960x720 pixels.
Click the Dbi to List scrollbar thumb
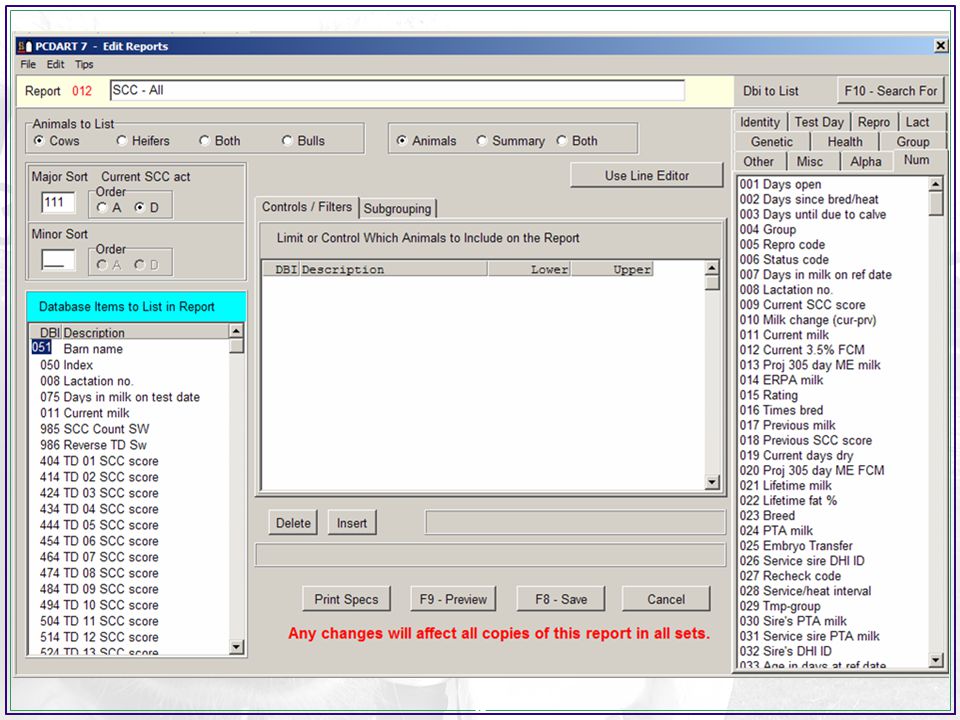(x=936, y=204)
